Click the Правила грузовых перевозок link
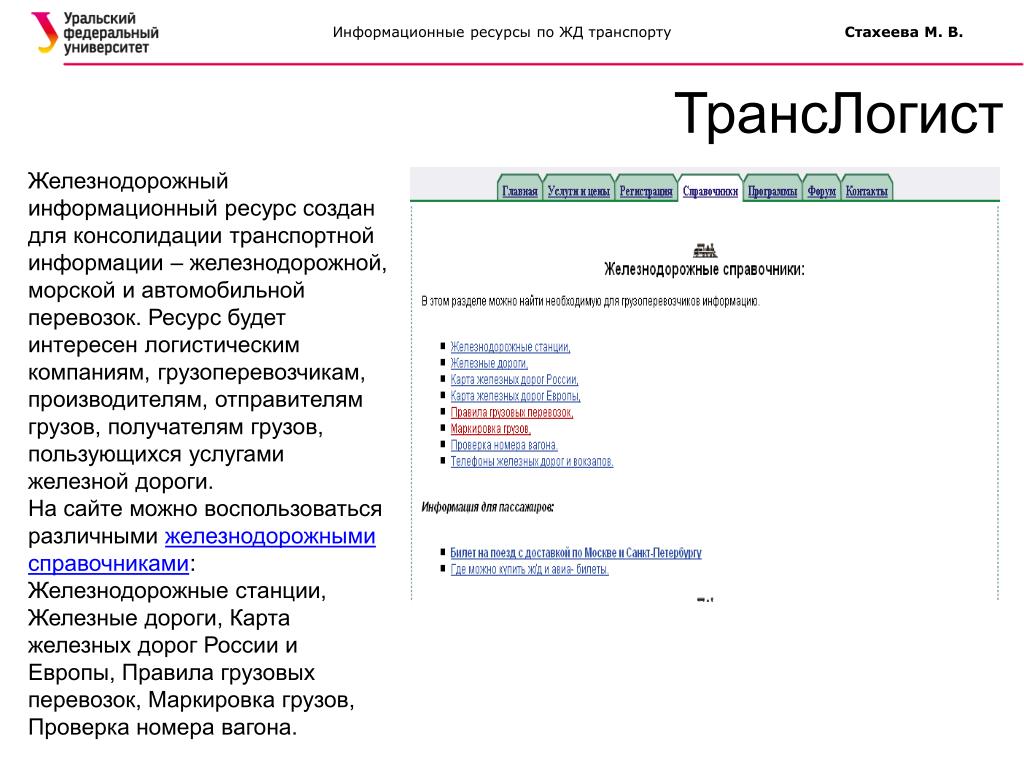Viewport: 1024px width, 768px height. point(511,412)
